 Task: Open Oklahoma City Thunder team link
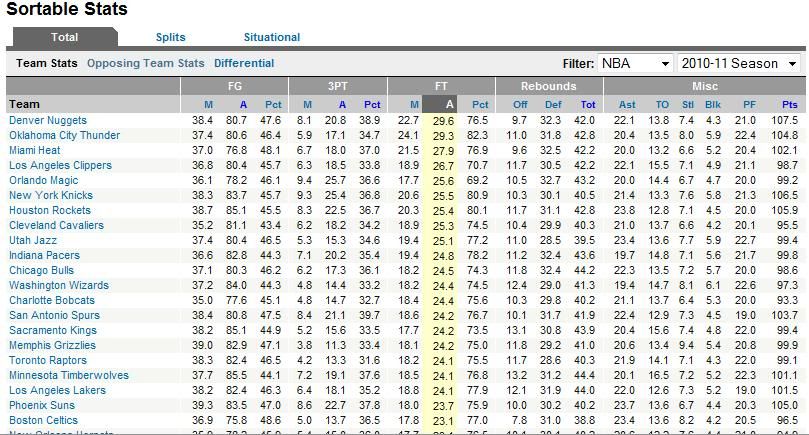[64, 135]
